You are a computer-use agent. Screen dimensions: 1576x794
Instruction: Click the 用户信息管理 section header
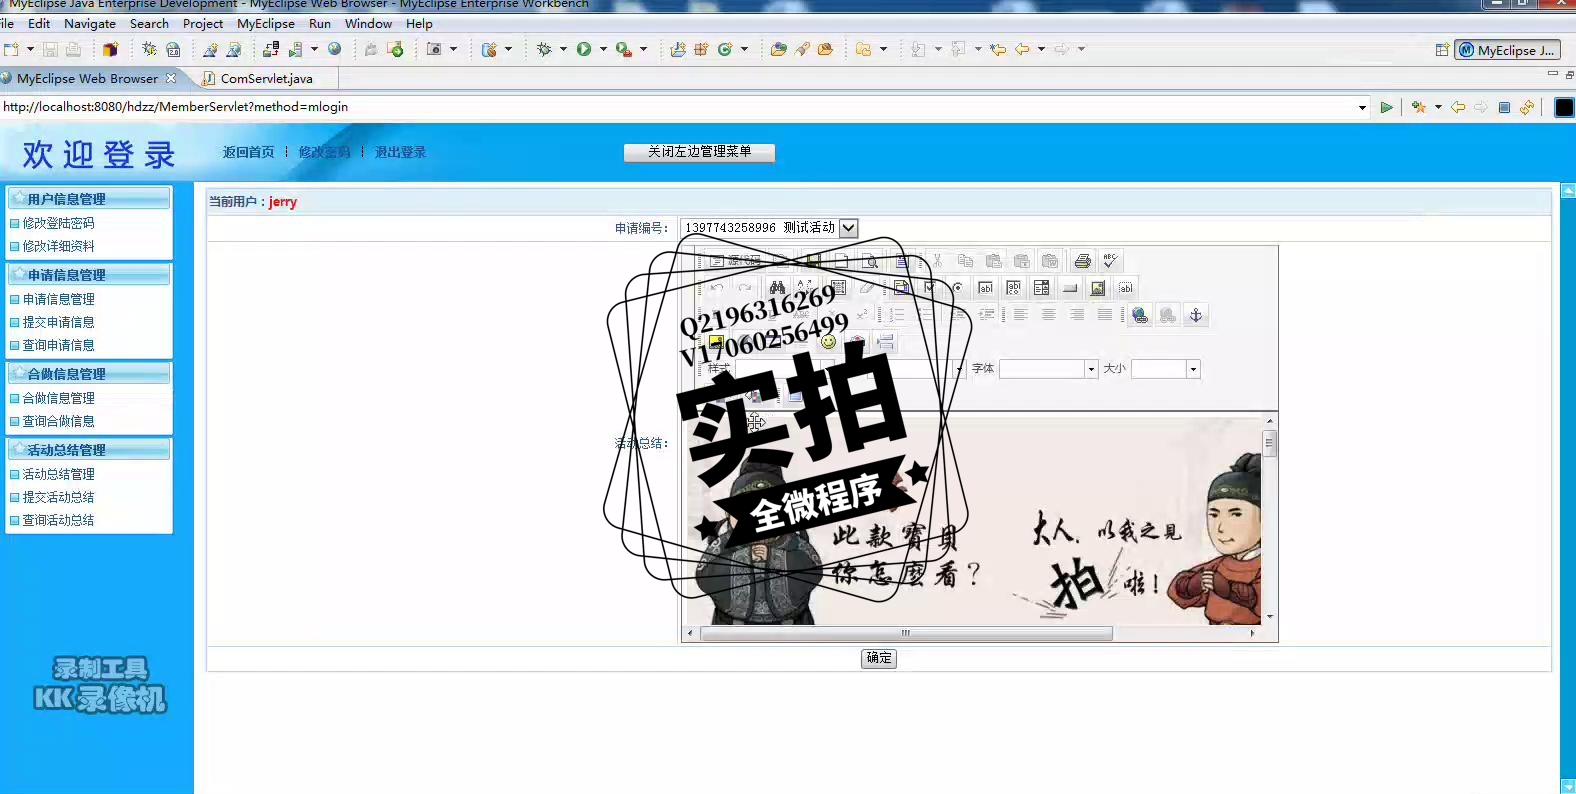tap(88, 199)
